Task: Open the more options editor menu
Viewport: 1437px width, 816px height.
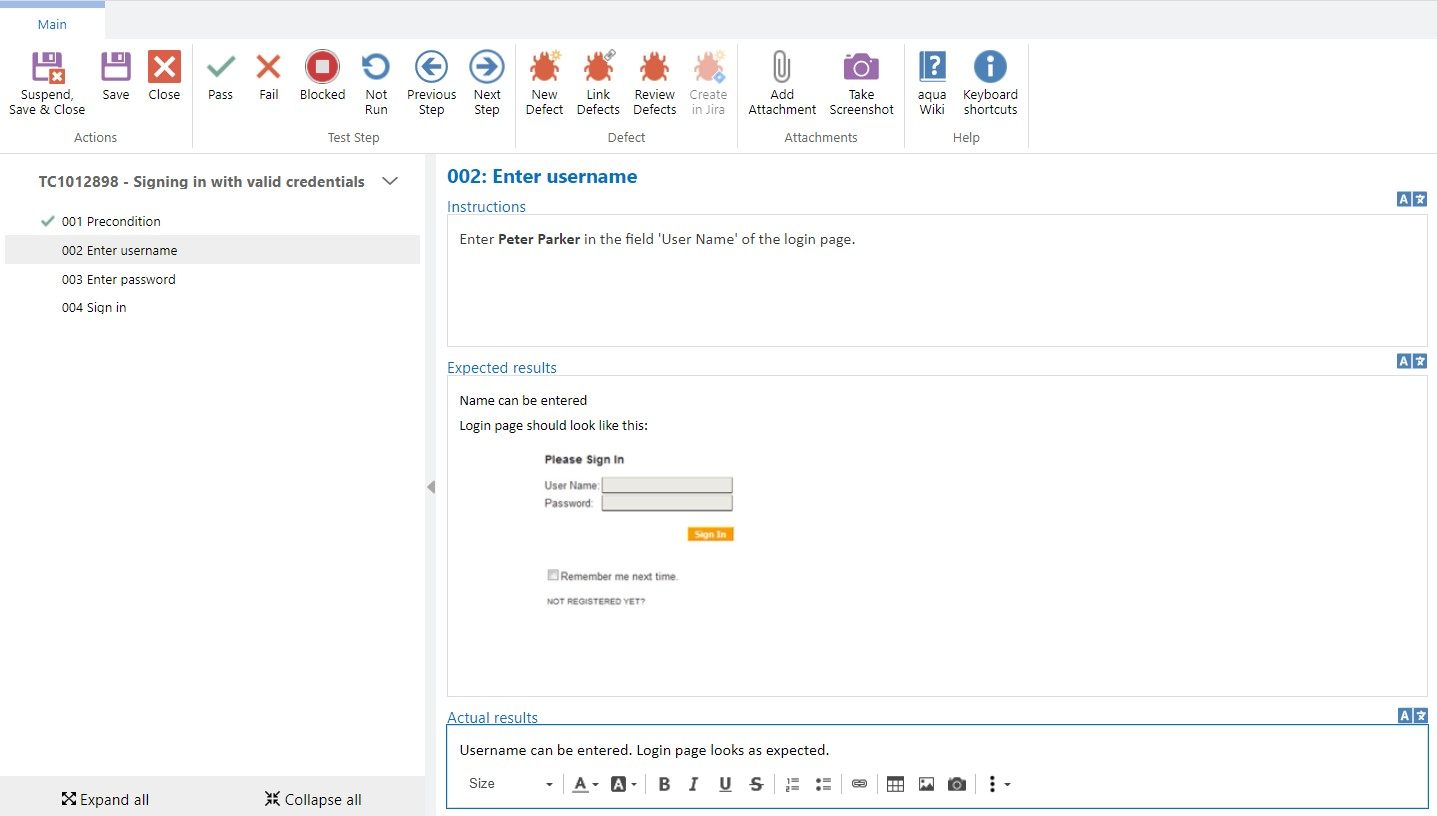Action: [998, 784]
